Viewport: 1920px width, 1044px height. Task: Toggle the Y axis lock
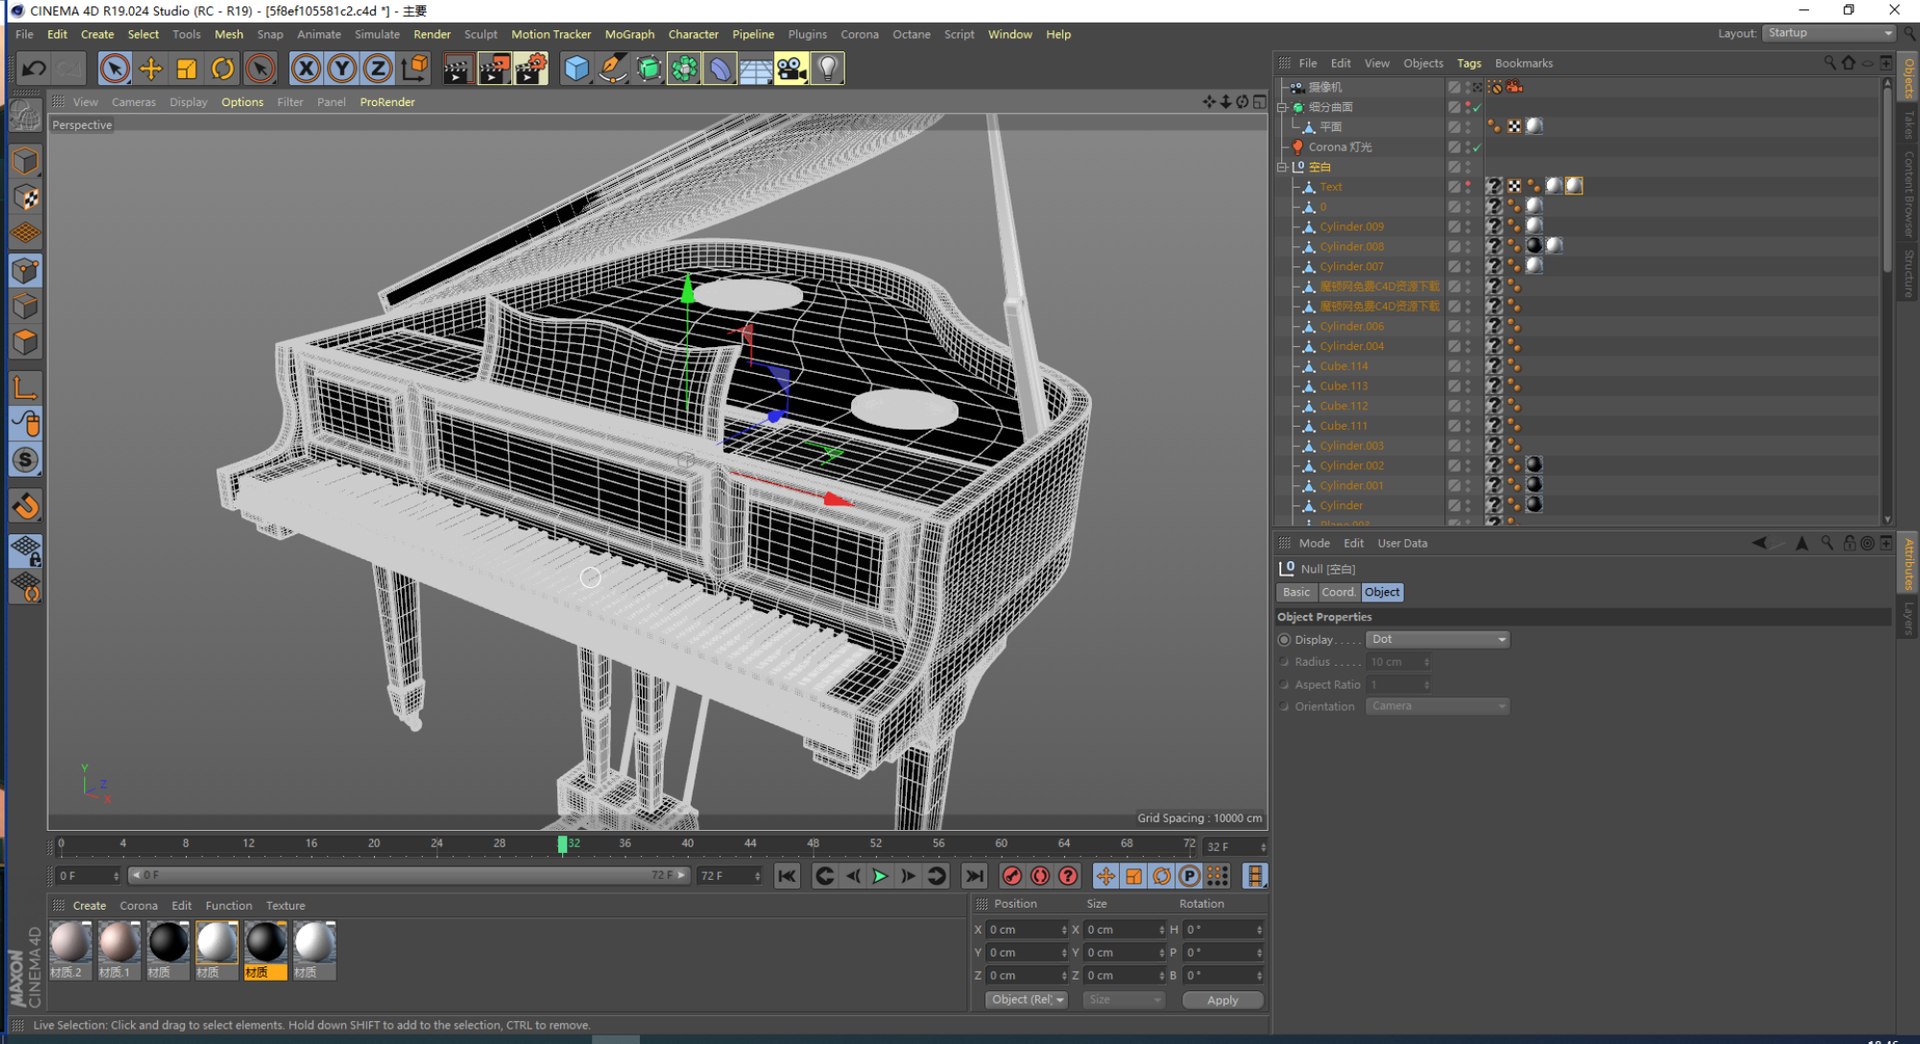click(342, 68)
